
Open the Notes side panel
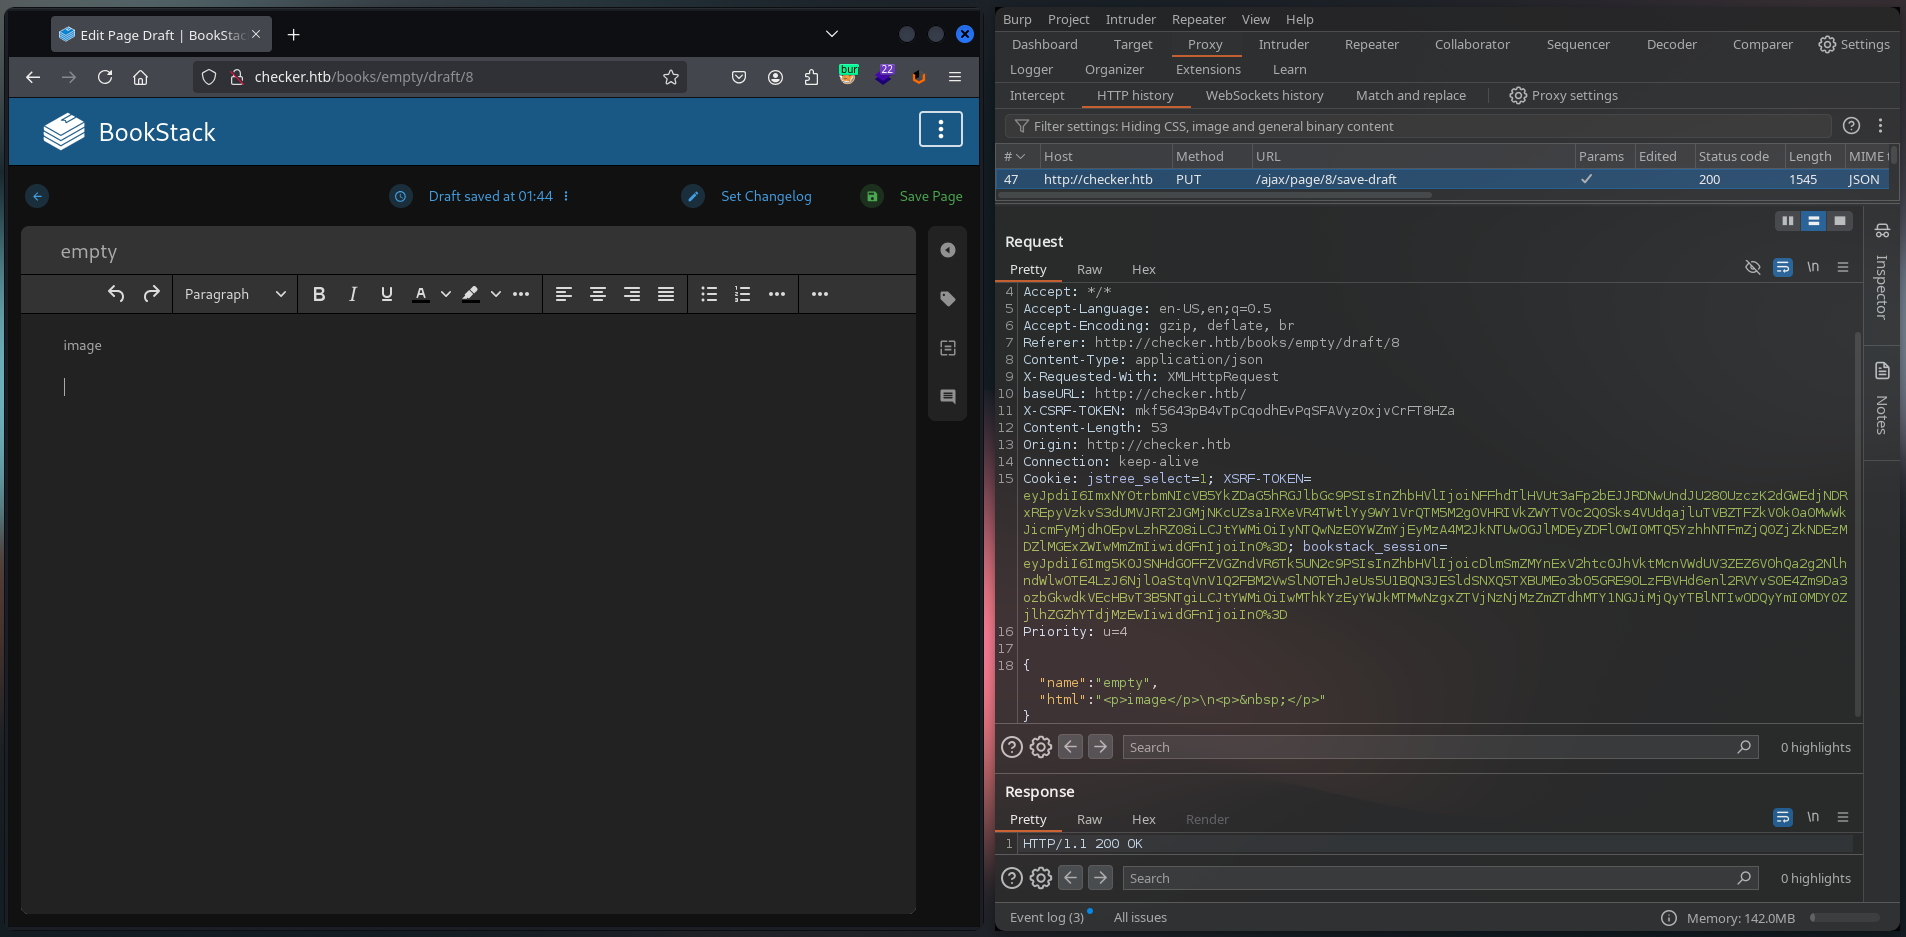(1882, 399)
